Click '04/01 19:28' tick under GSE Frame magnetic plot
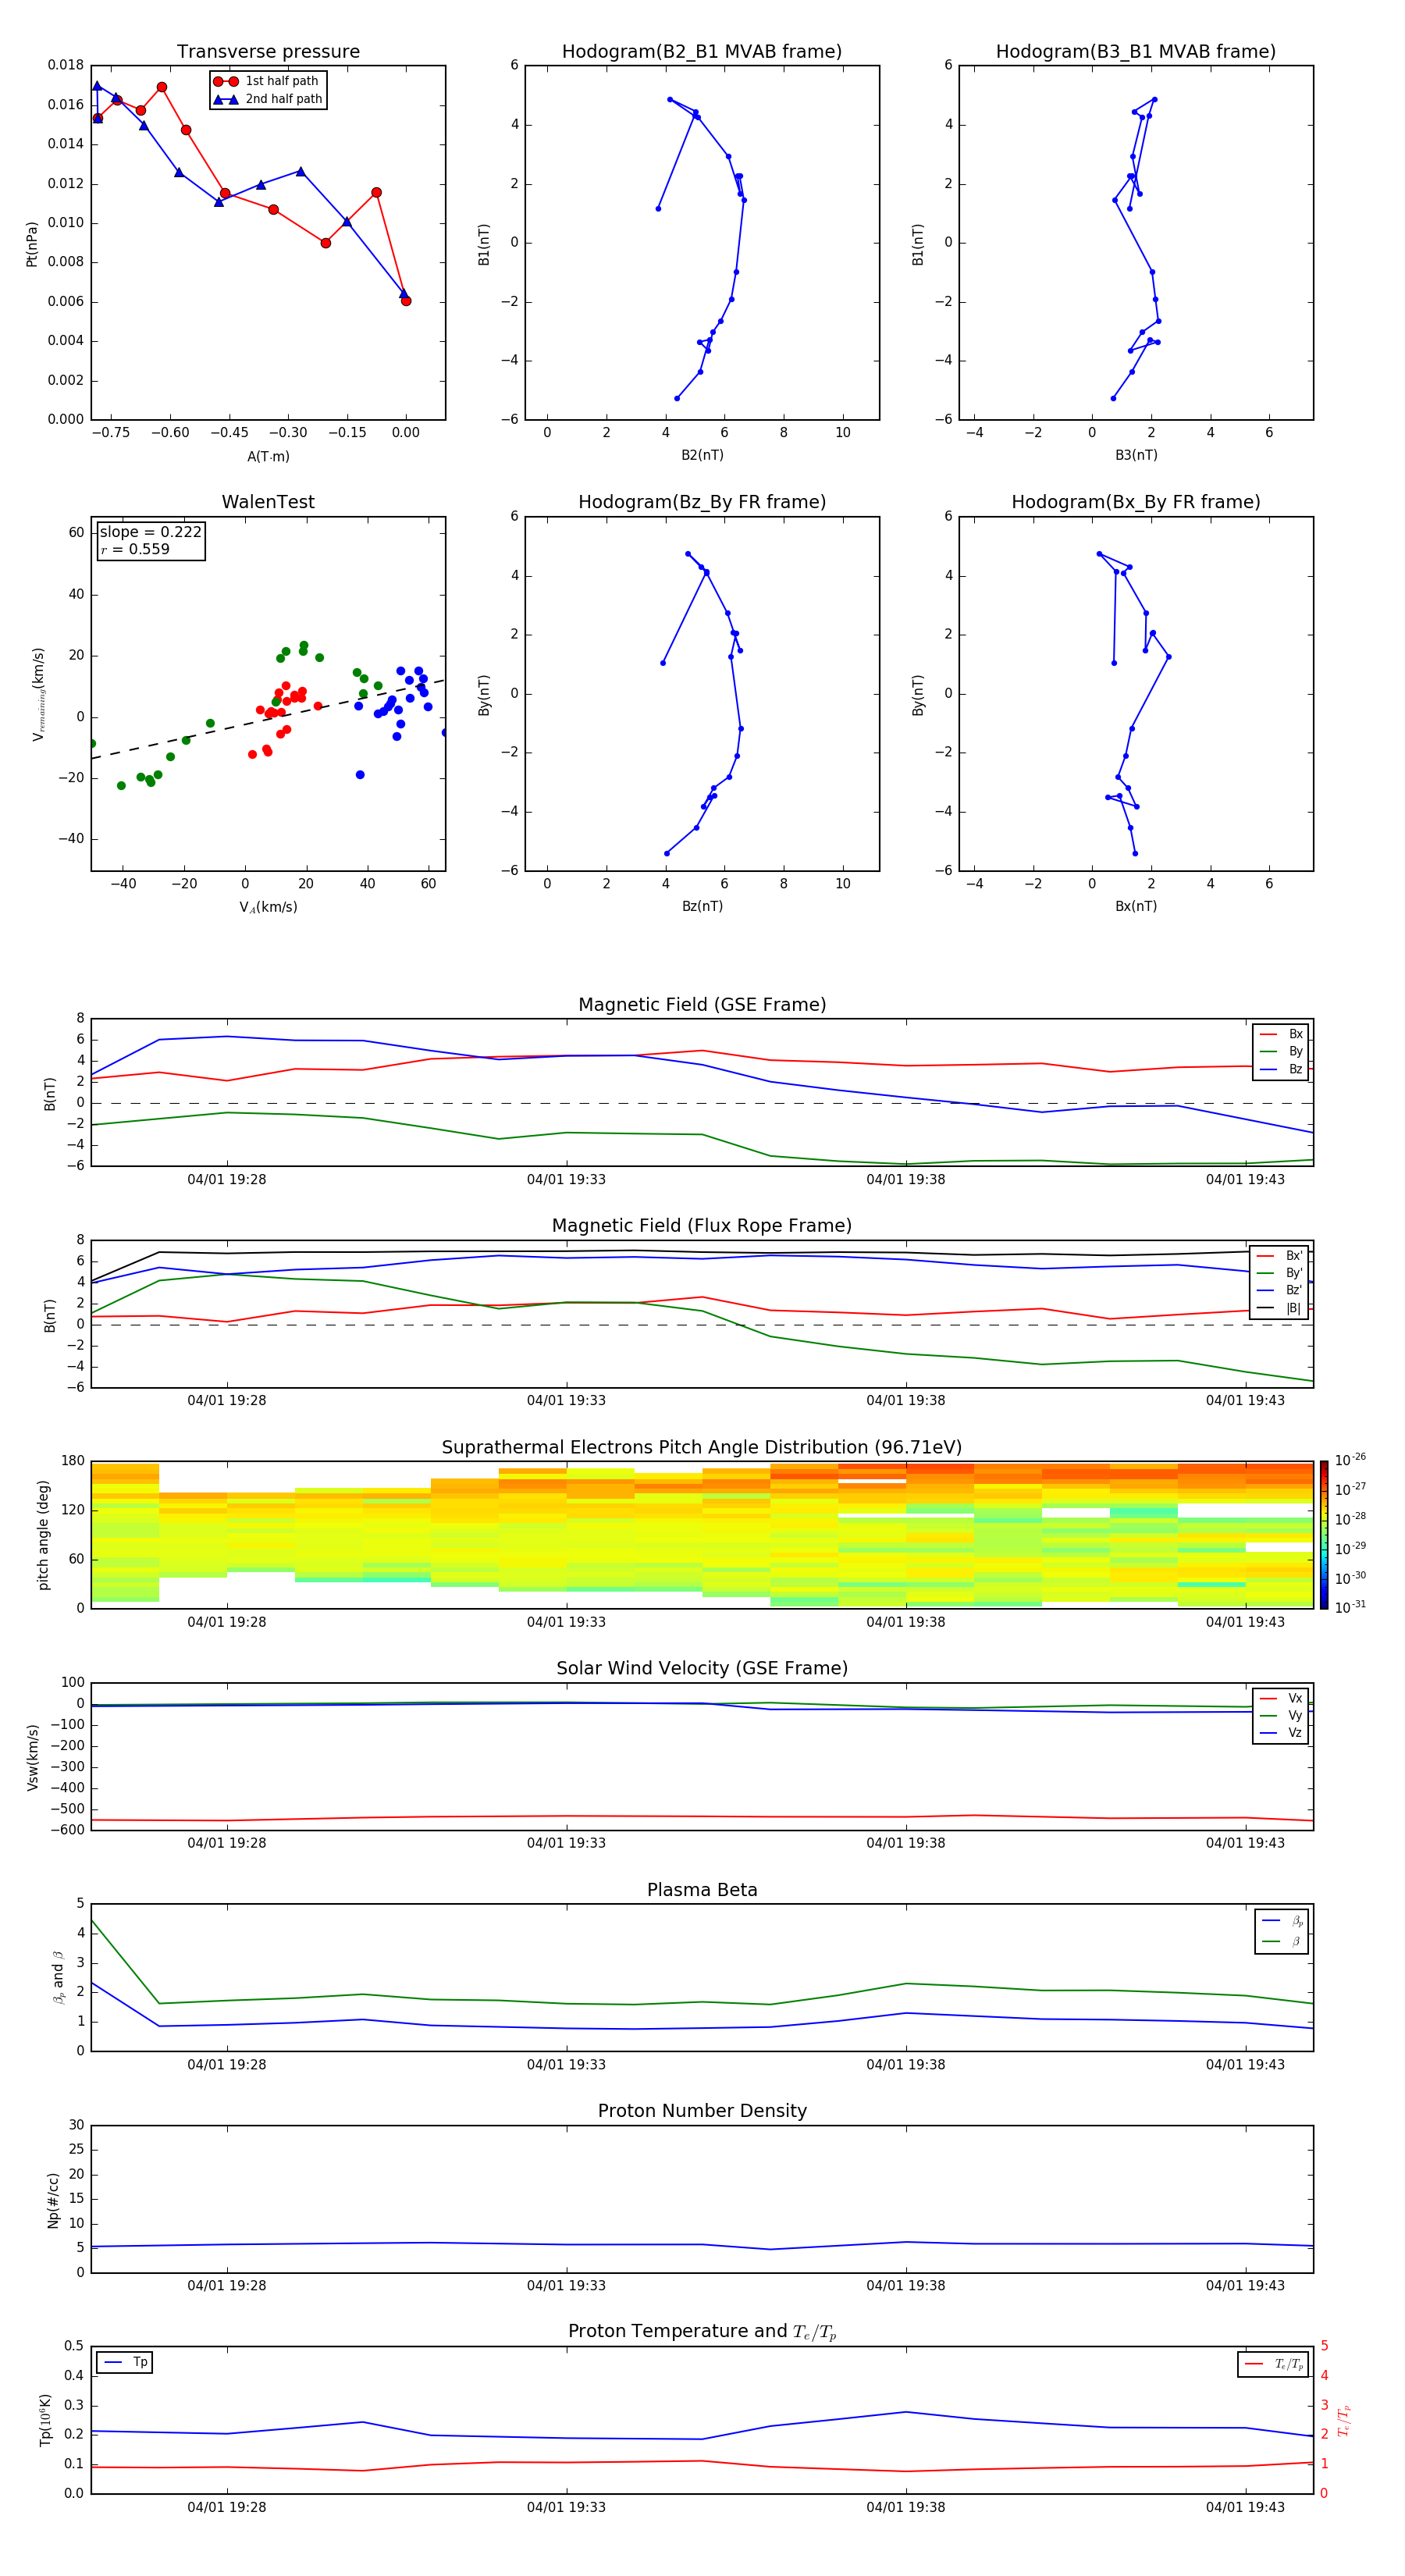 tap(227, 1180)
